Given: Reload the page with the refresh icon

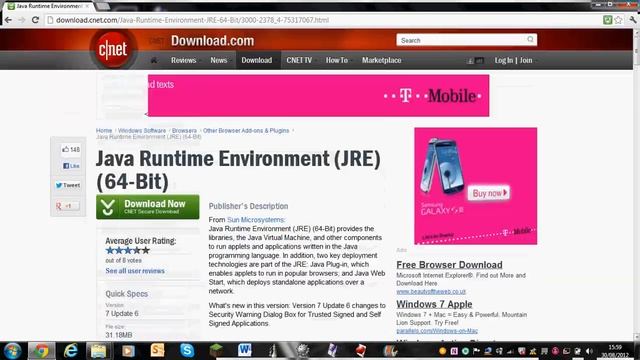Looking at the screenshot, I should tap(36, 20).
